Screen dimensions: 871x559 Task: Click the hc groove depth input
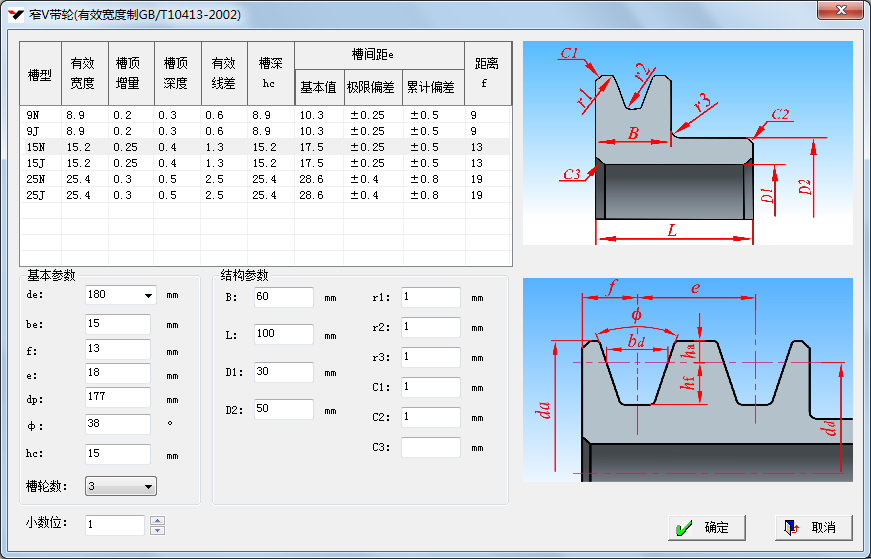118,454
